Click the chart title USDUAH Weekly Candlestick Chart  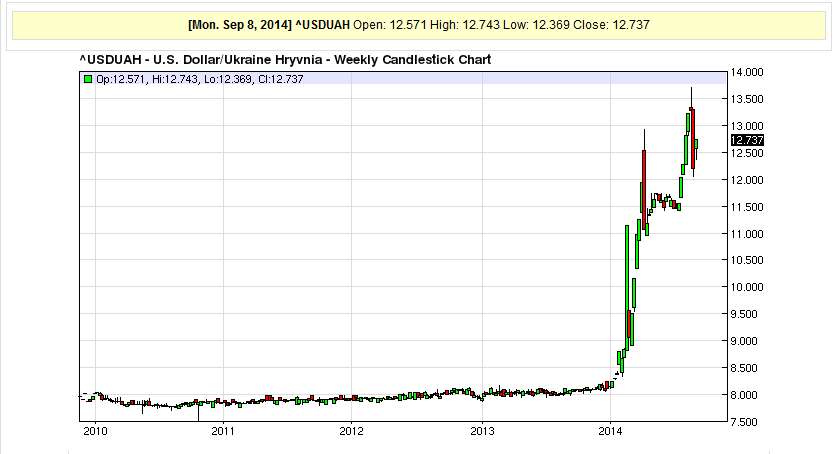click(285, 60)
